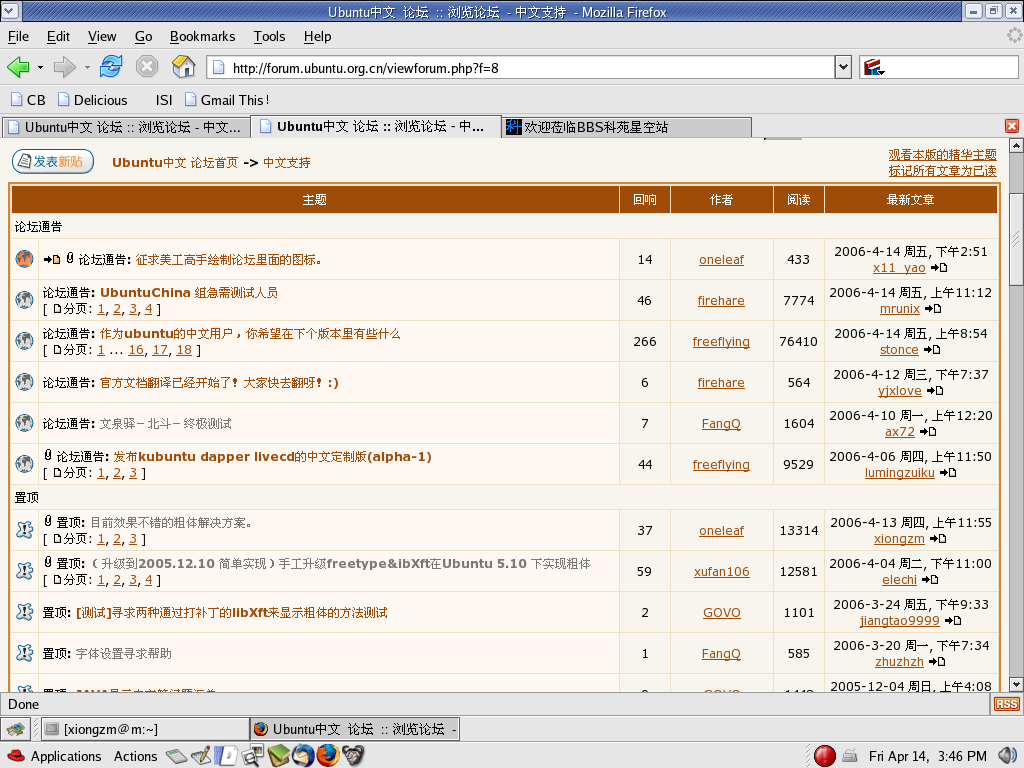The width and height of the screenshot is (1024, 768).
Task: Open author profile xufan106
Action: (722, 571)
